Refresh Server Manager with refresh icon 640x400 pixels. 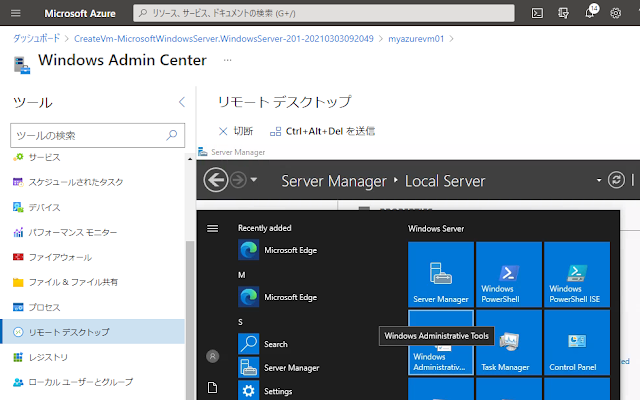point(616,180)
